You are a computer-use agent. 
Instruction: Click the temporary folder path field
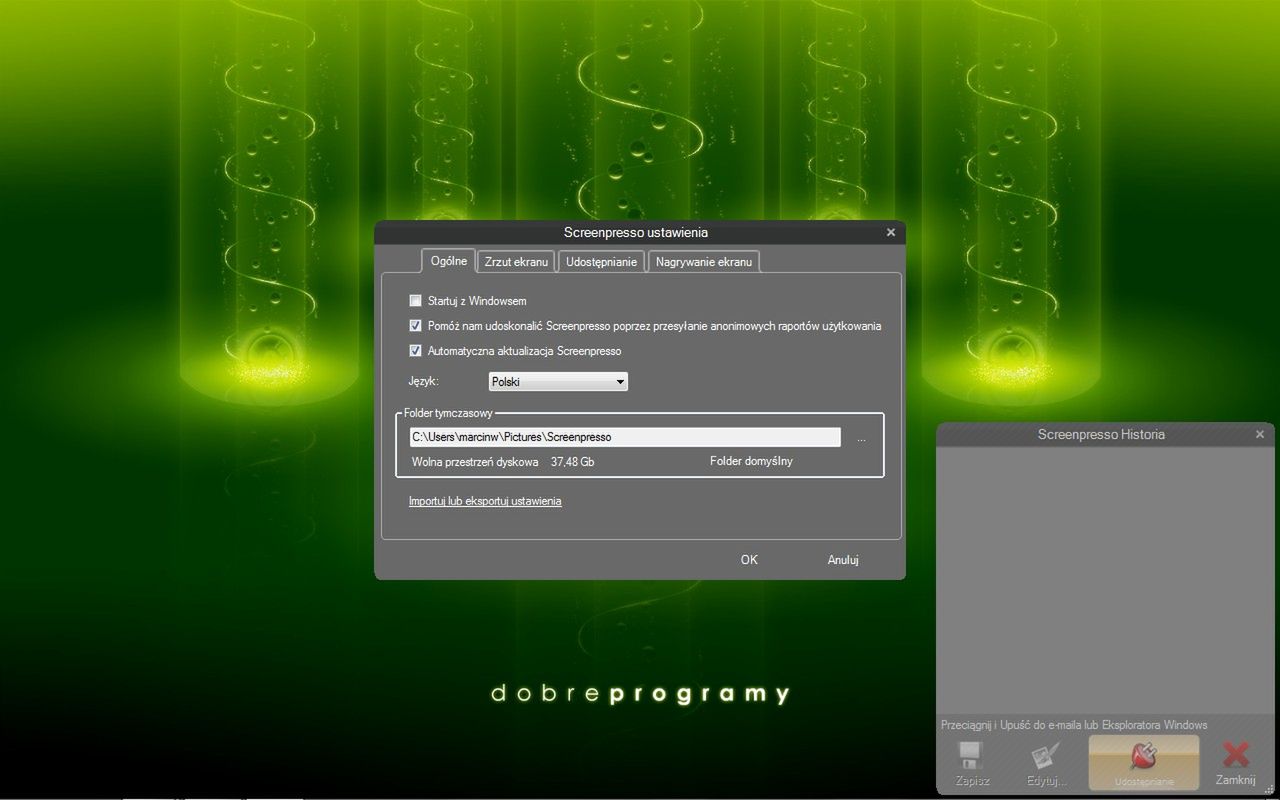[625, 437]
